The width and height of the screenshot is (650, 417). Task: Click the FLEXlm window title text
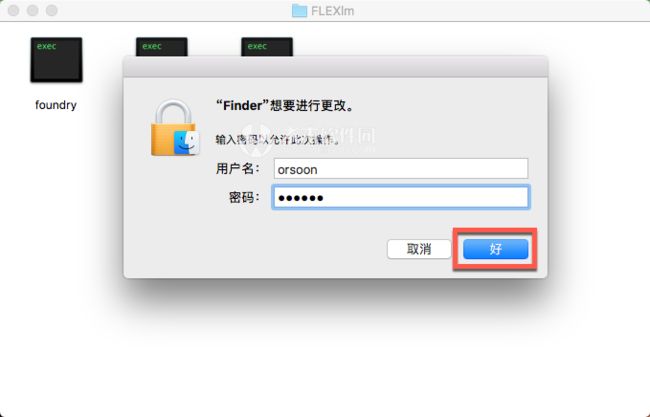click(332, 11)
